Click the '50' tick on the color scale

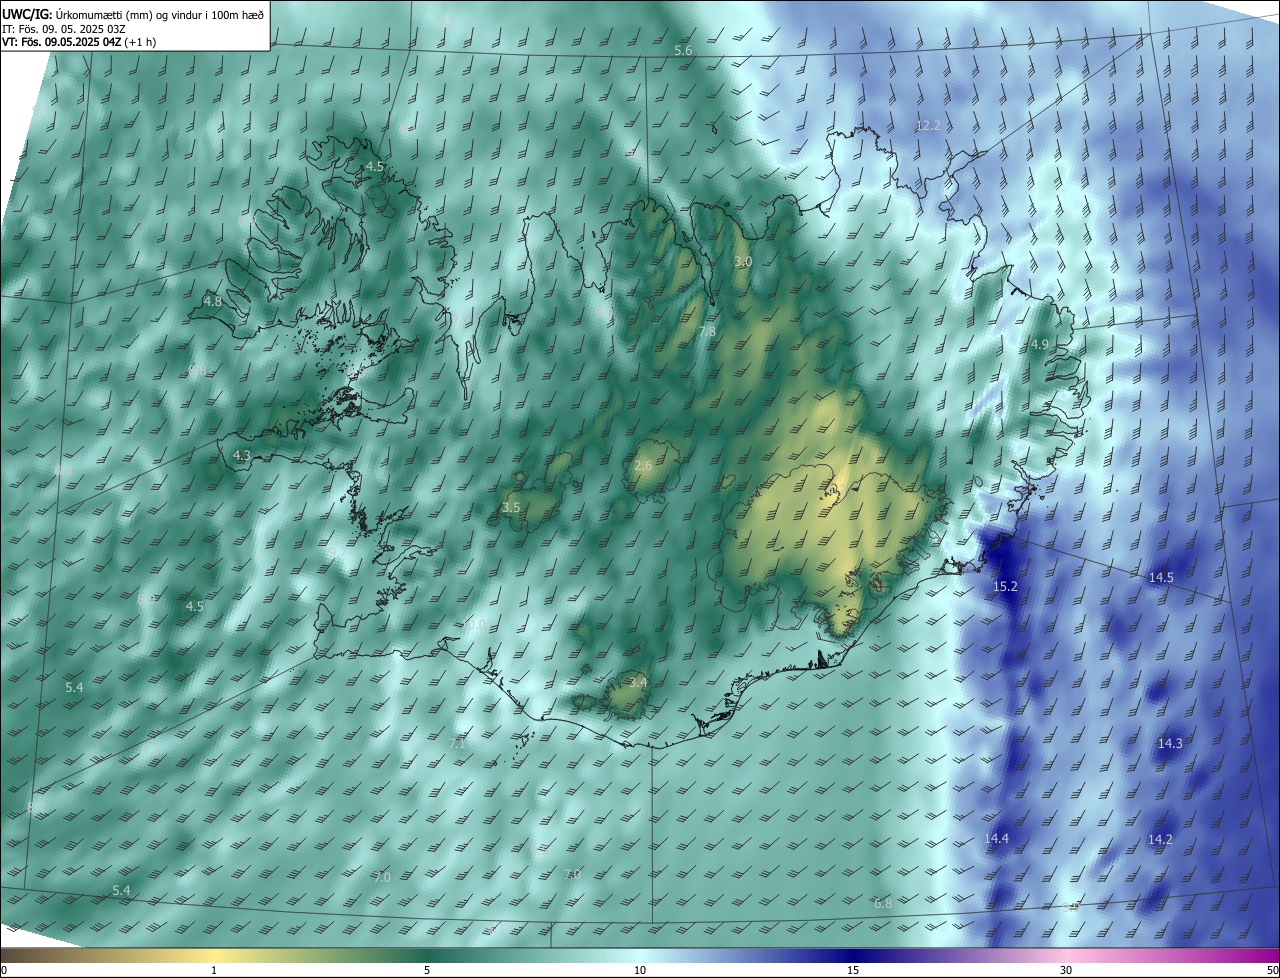(x=1272, y=970)
